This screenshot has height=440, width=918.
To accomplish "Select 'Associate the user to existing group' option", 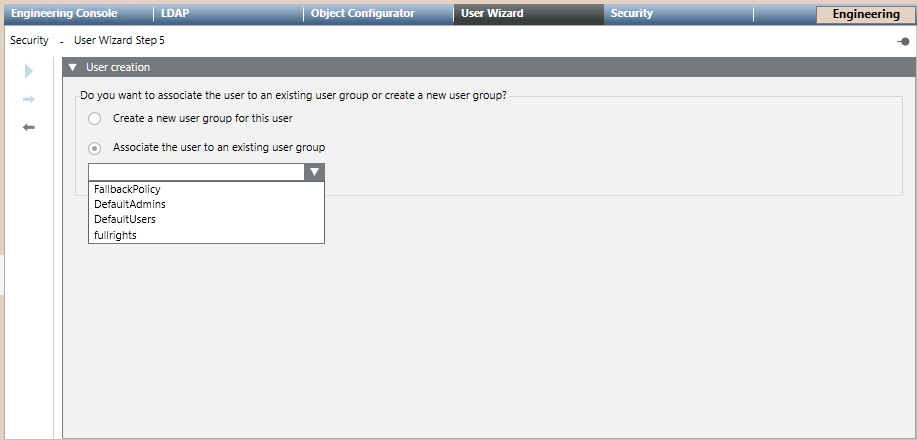I will point(95,148).
